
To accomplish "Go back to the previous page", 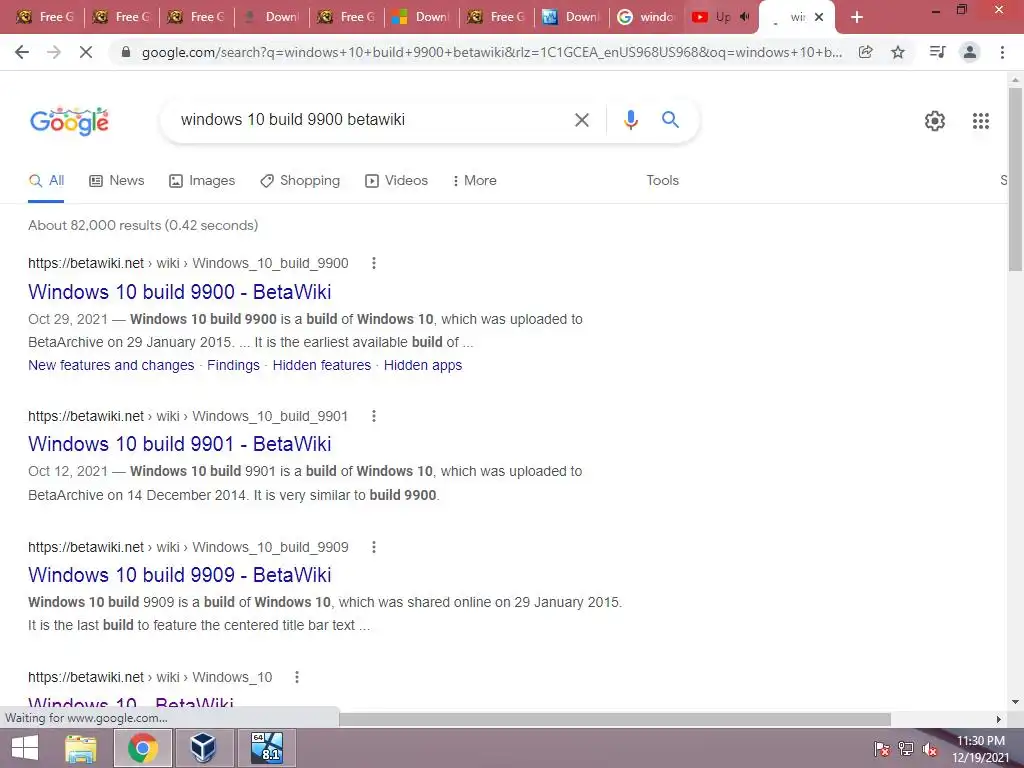I will (22, 52).
